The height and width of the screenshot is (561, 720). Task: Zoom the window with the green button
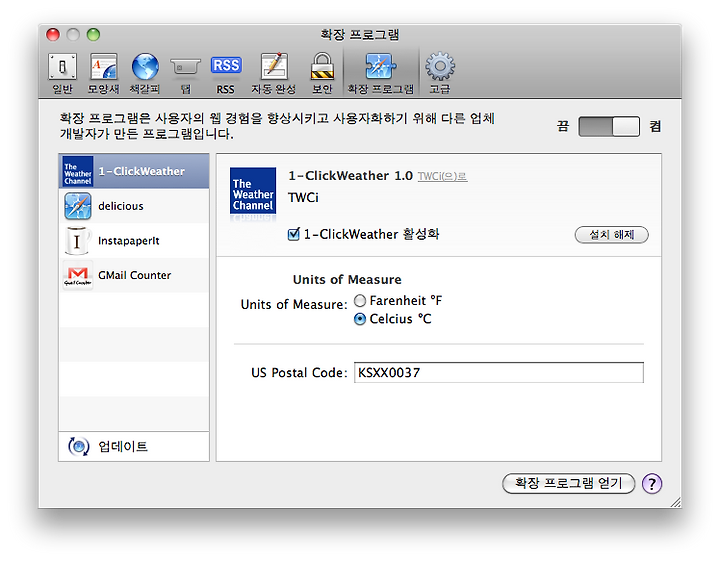pyautogui.click(x=93, y=34)
